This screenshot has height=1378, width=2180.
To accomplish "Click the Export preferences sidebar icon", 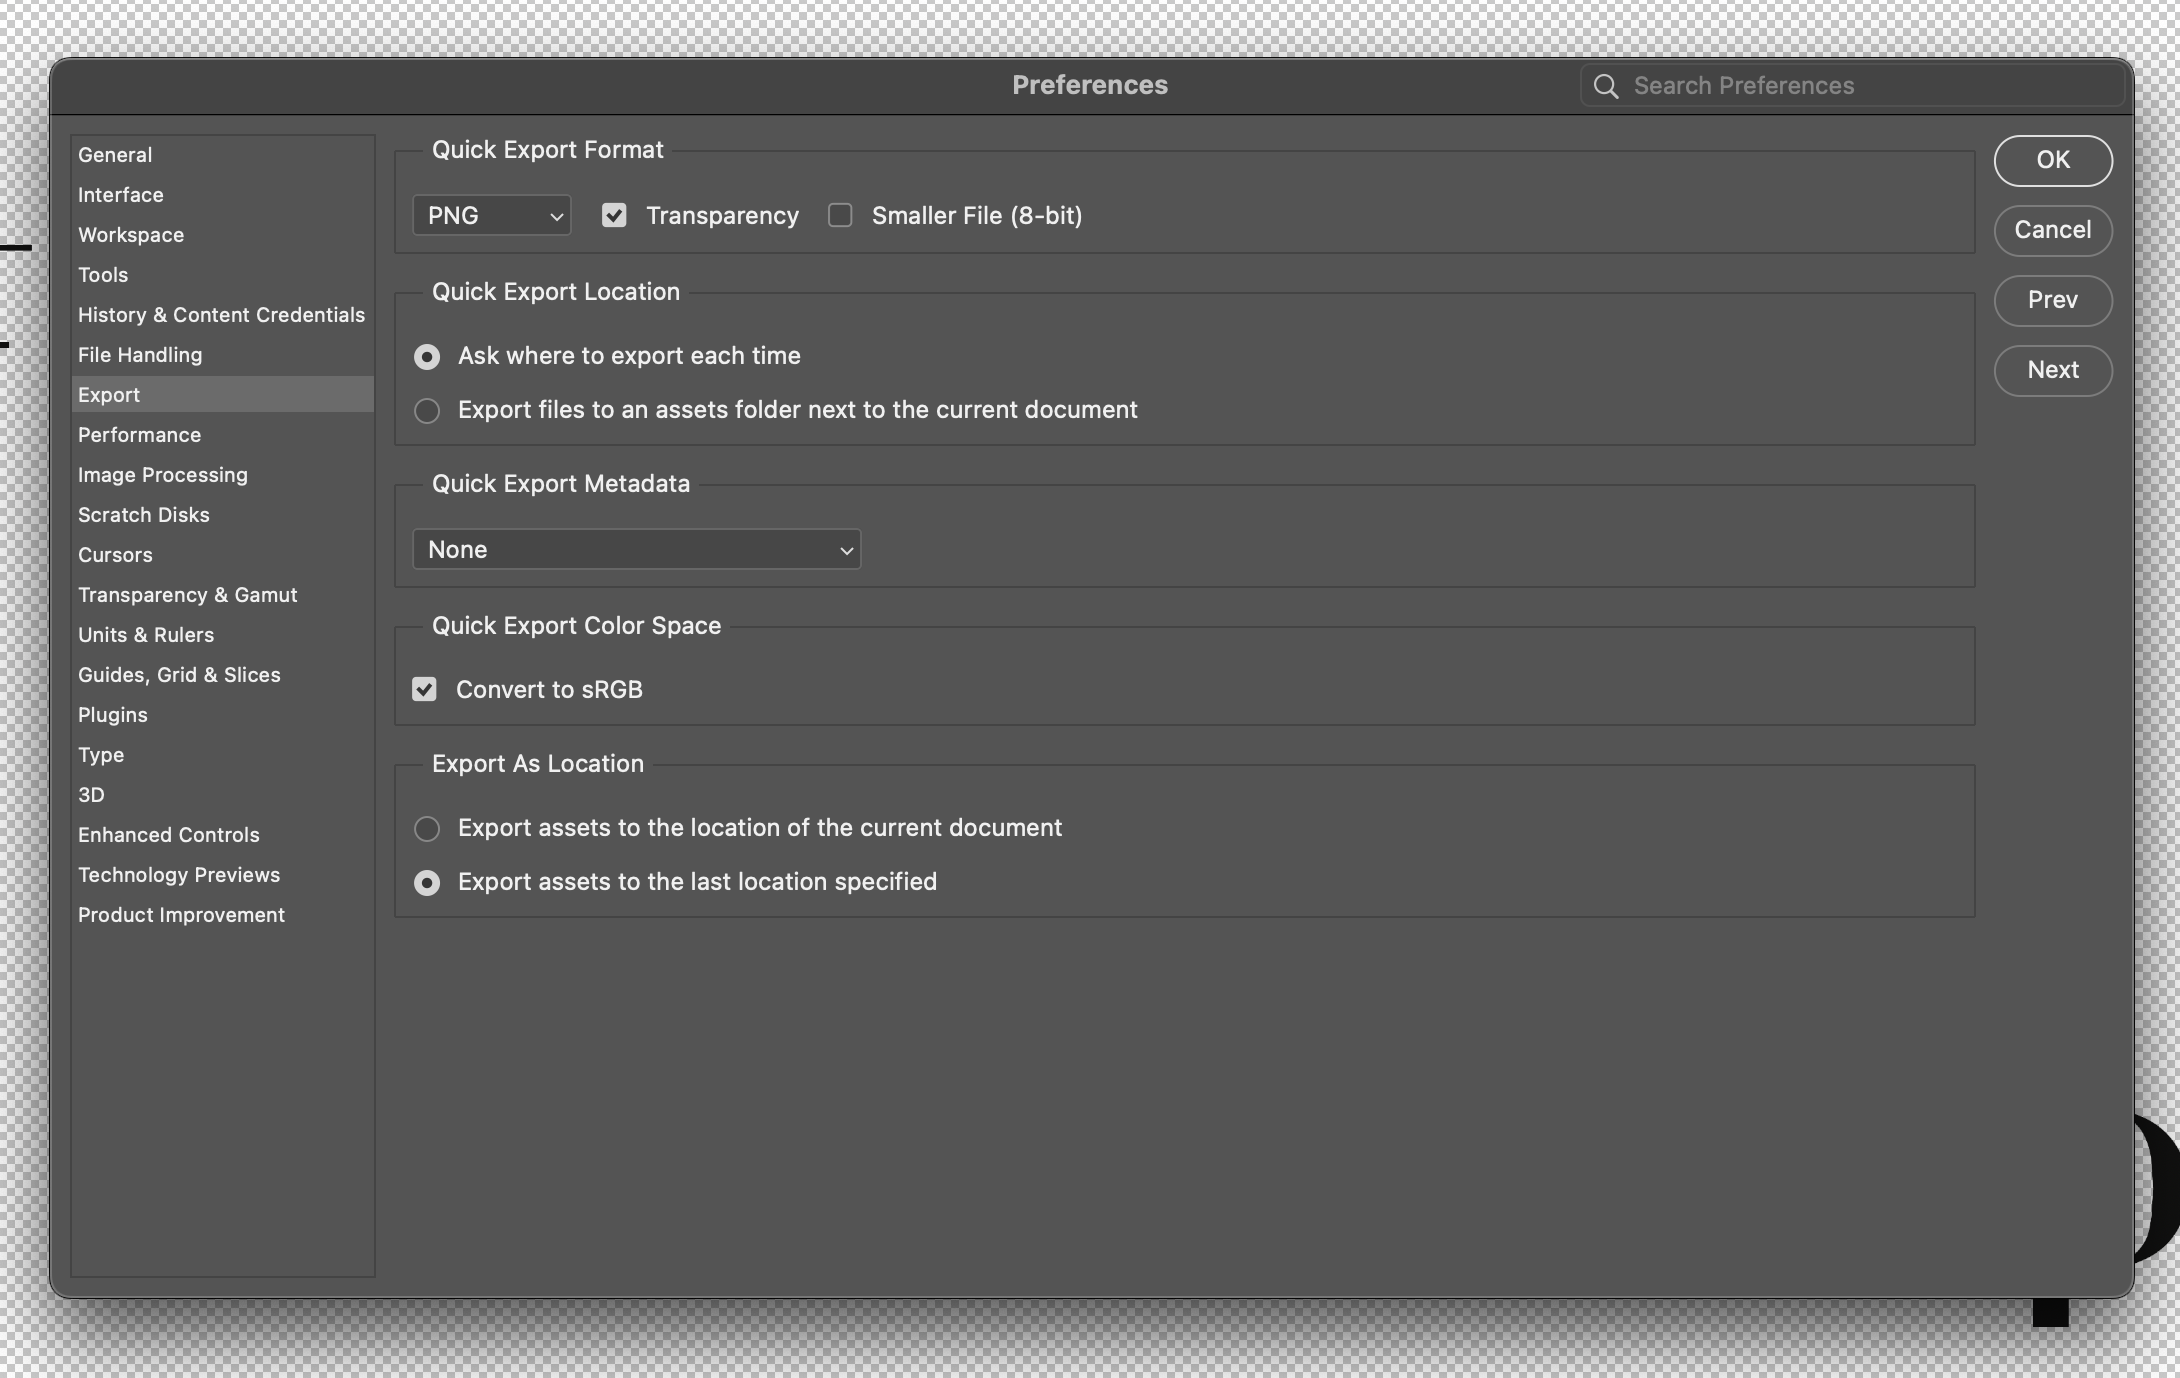I will pyautogui.click(x=108, y=392).
